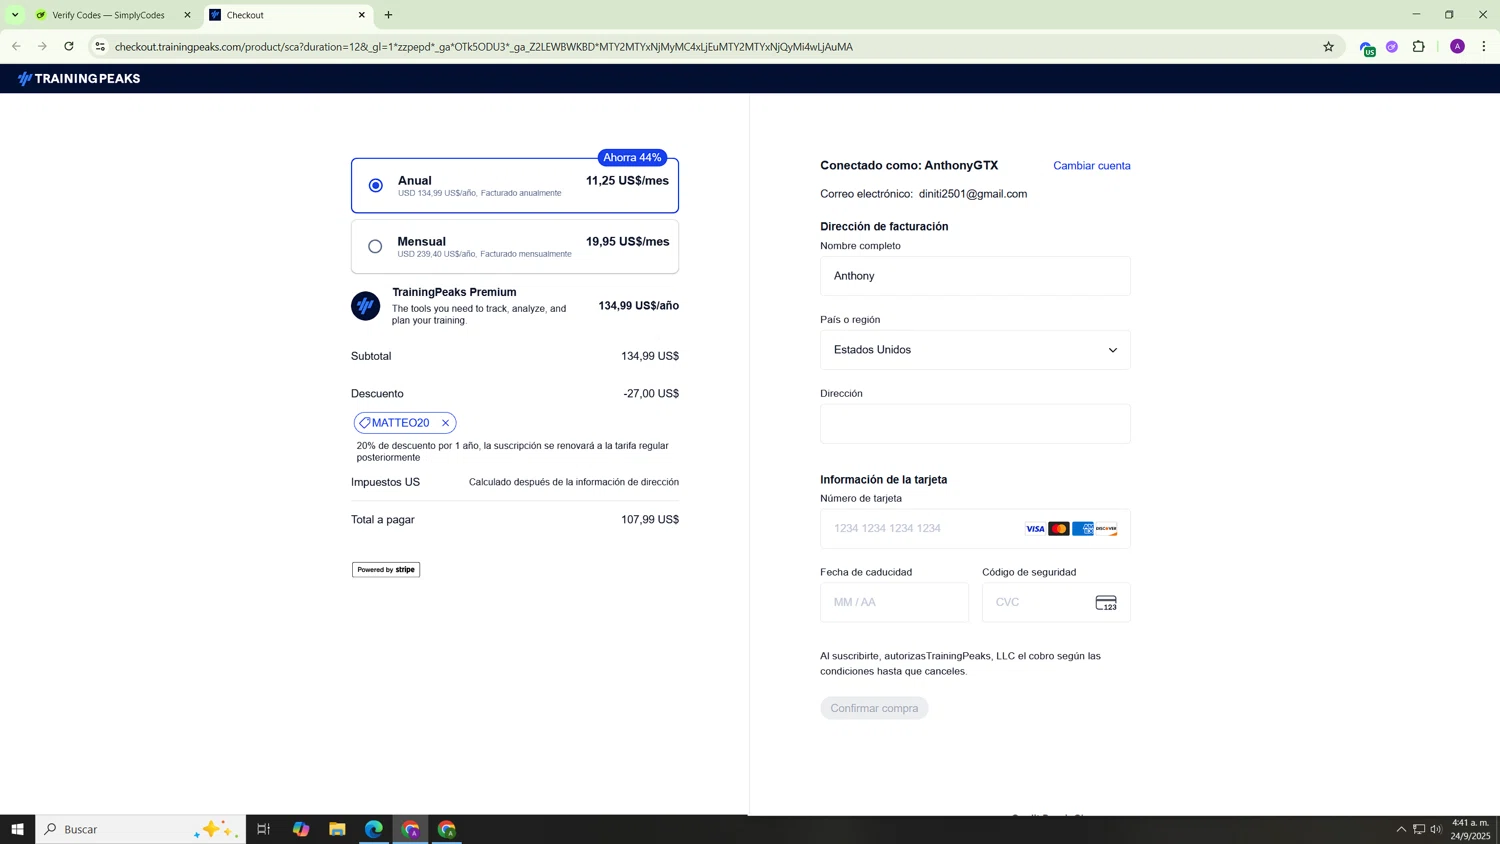Expand the tab search dropdown

(x=15, y=15)
